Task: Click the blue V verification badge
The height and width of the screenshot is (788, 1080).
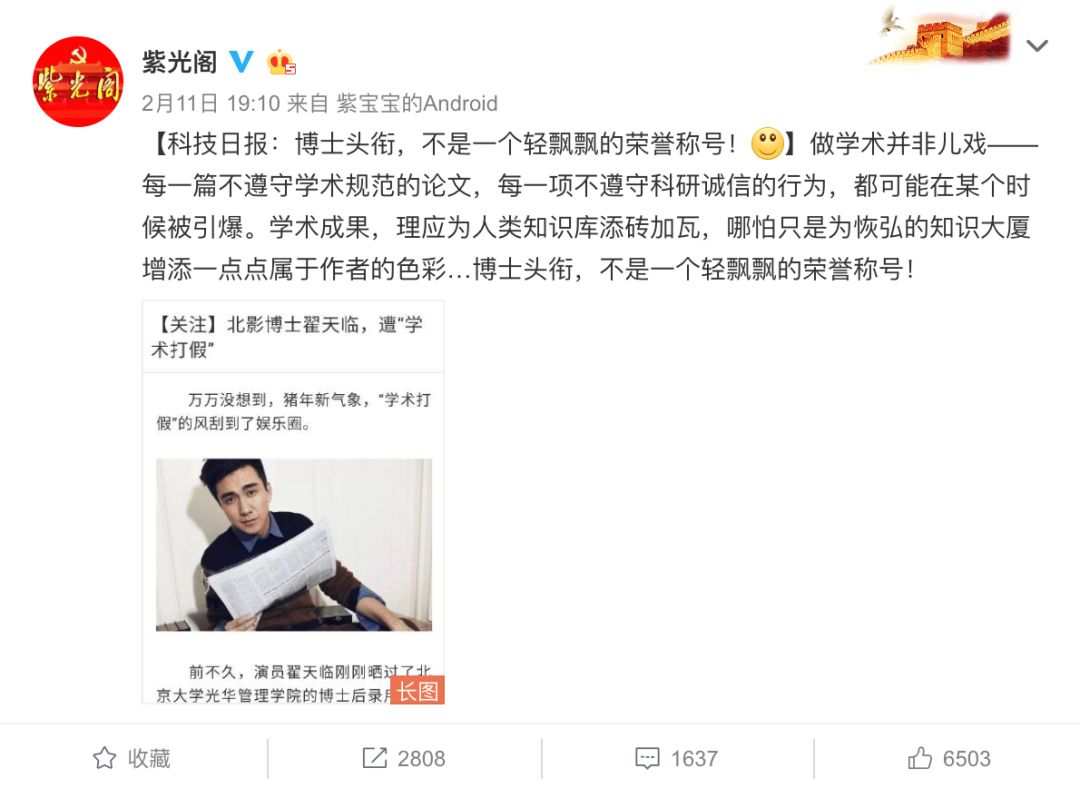Action: (x=241, y=62)
